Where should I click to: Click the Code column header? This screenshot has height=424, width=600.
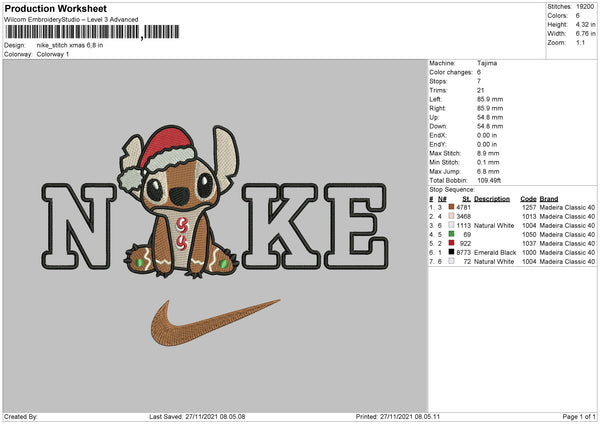[528, 199]
